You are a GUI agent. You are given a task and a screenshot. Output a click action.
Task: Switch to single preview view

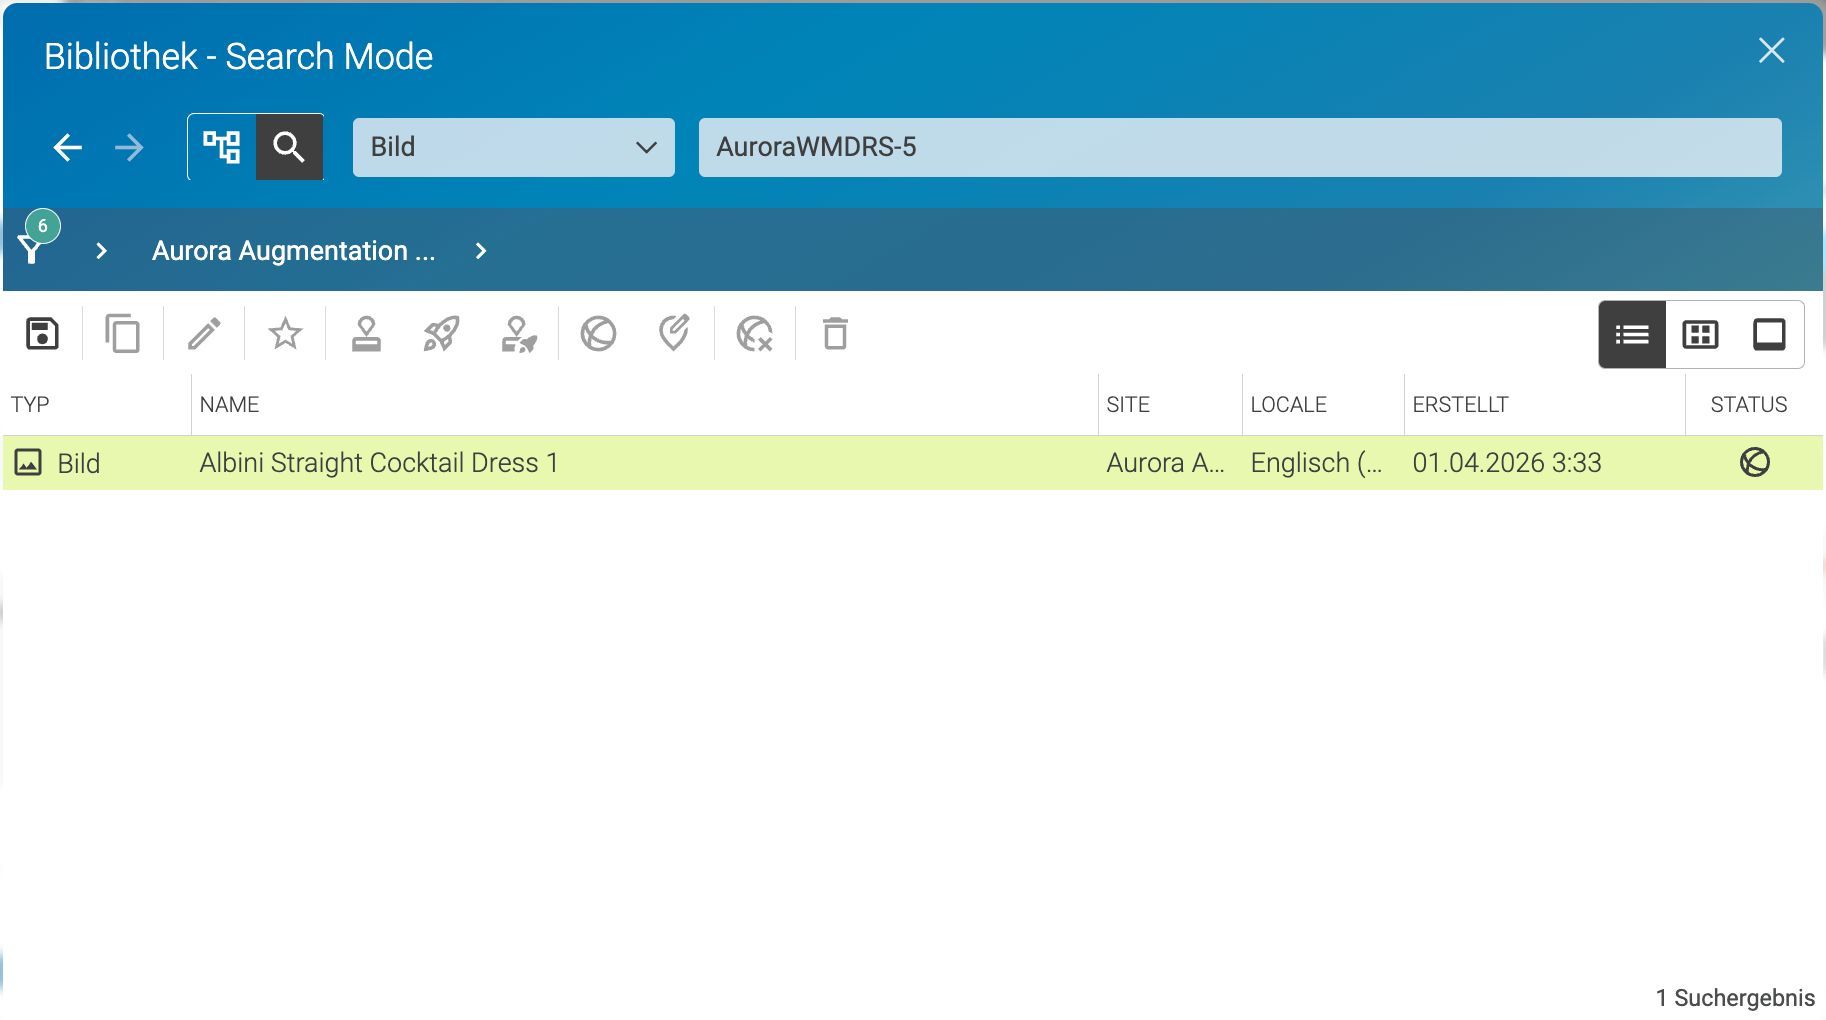[1769, 334]
